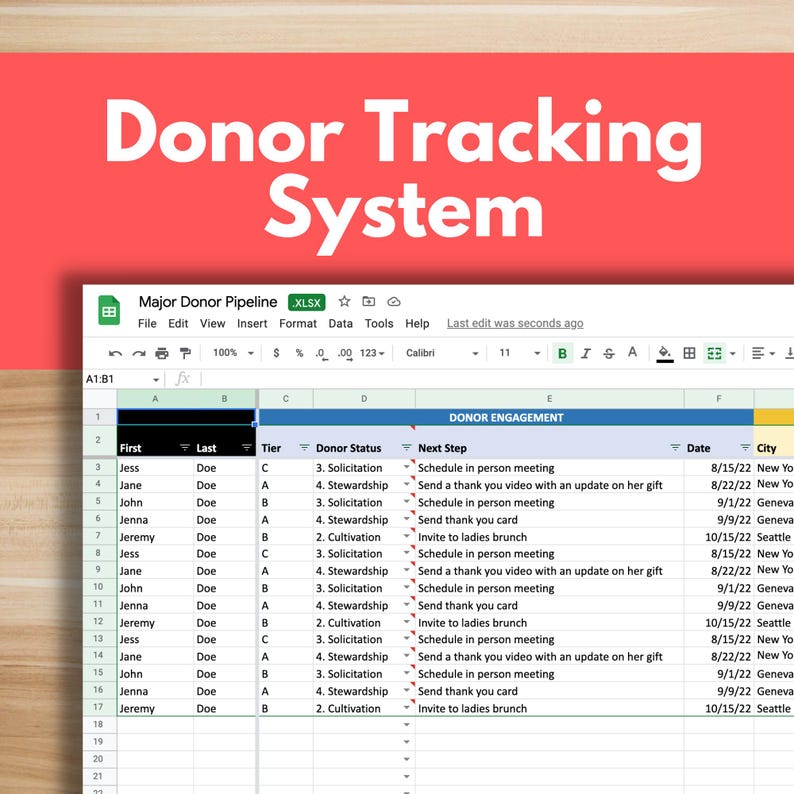Open the Donor Status dropdown in row 3
The height and width of the screenshot is (794, 794).
pos(407,467)
